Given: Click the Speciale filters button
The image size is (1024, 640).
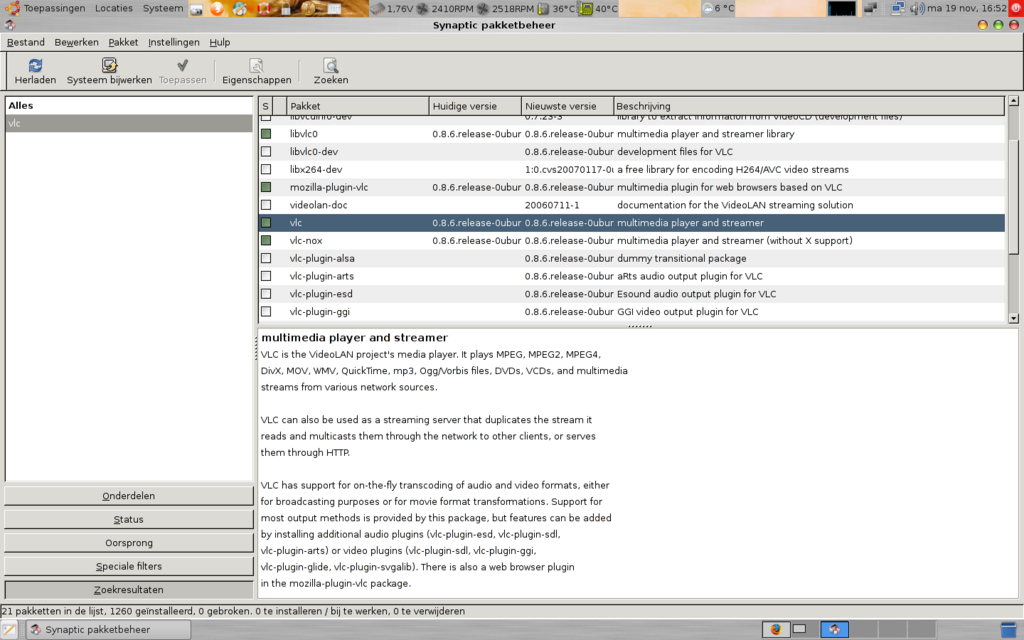Looking at the screenshot, I should (129, 567).
